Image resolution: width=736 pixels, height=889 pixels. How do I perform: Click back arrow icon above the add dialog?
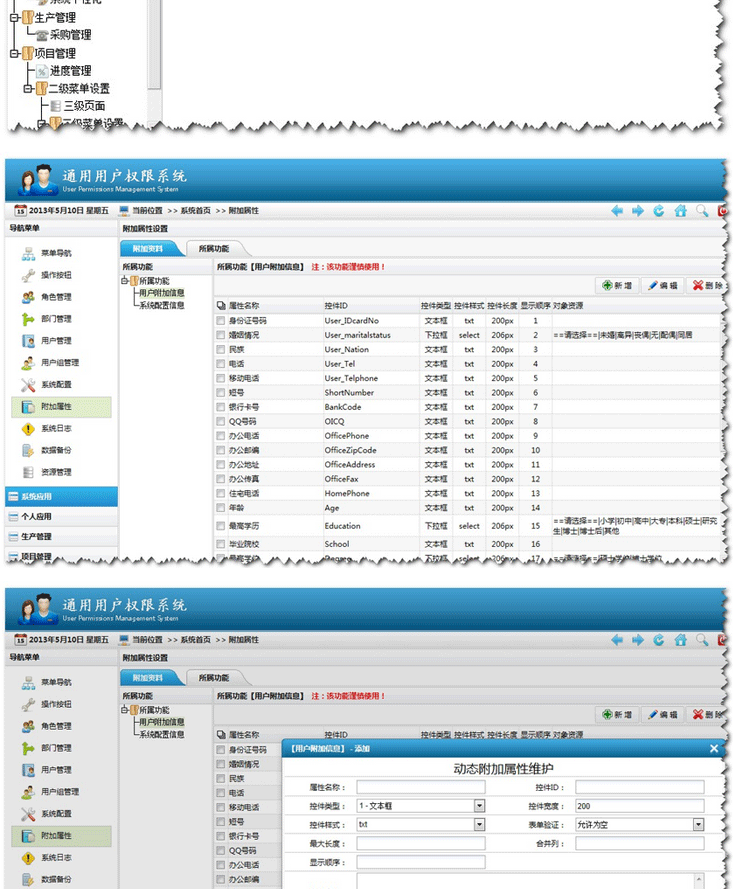[x=617, y=640]
